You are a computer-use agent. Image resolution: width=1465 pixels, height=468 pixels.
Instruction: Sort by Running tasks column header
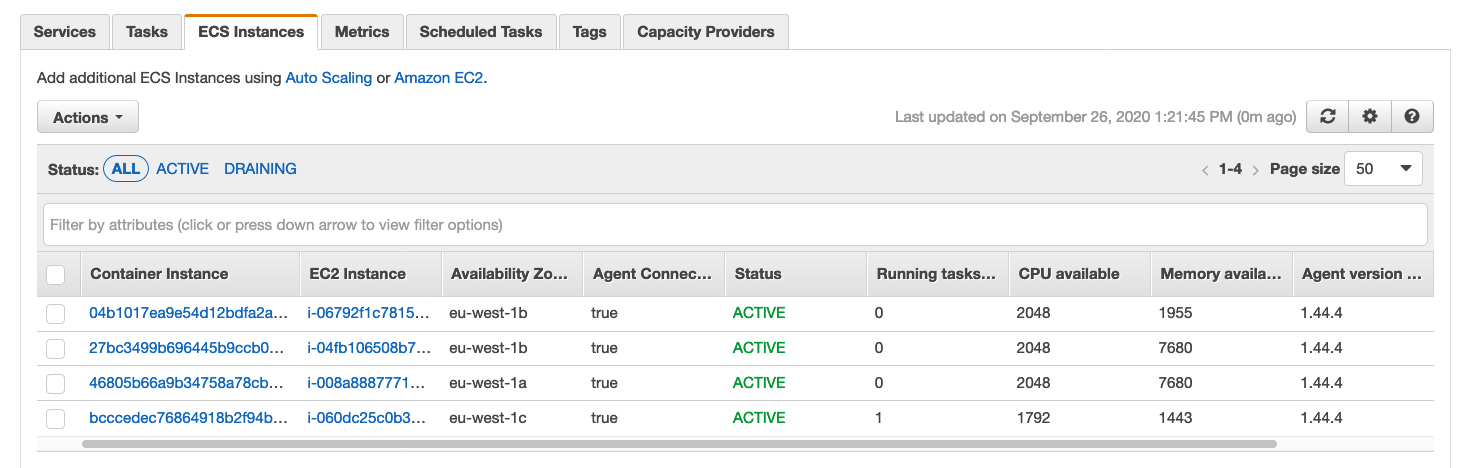coord(936,274)
